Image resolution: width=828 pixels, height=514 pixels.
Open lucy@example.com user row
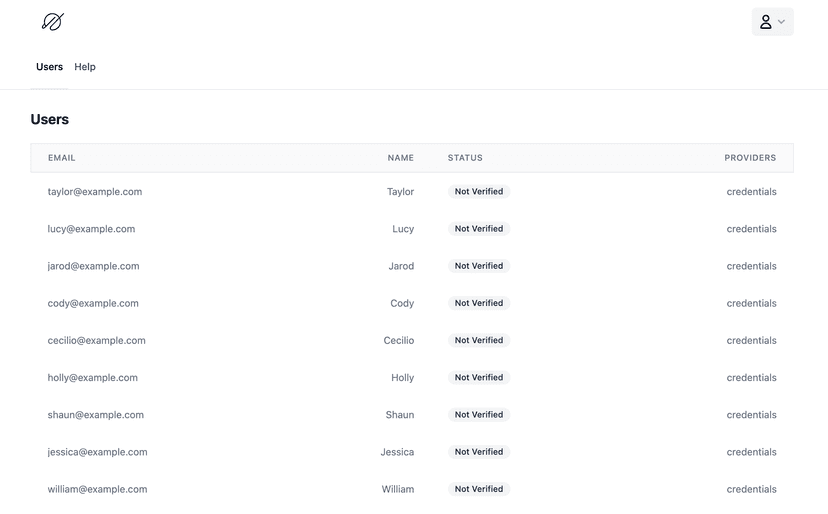pos(412,229)
